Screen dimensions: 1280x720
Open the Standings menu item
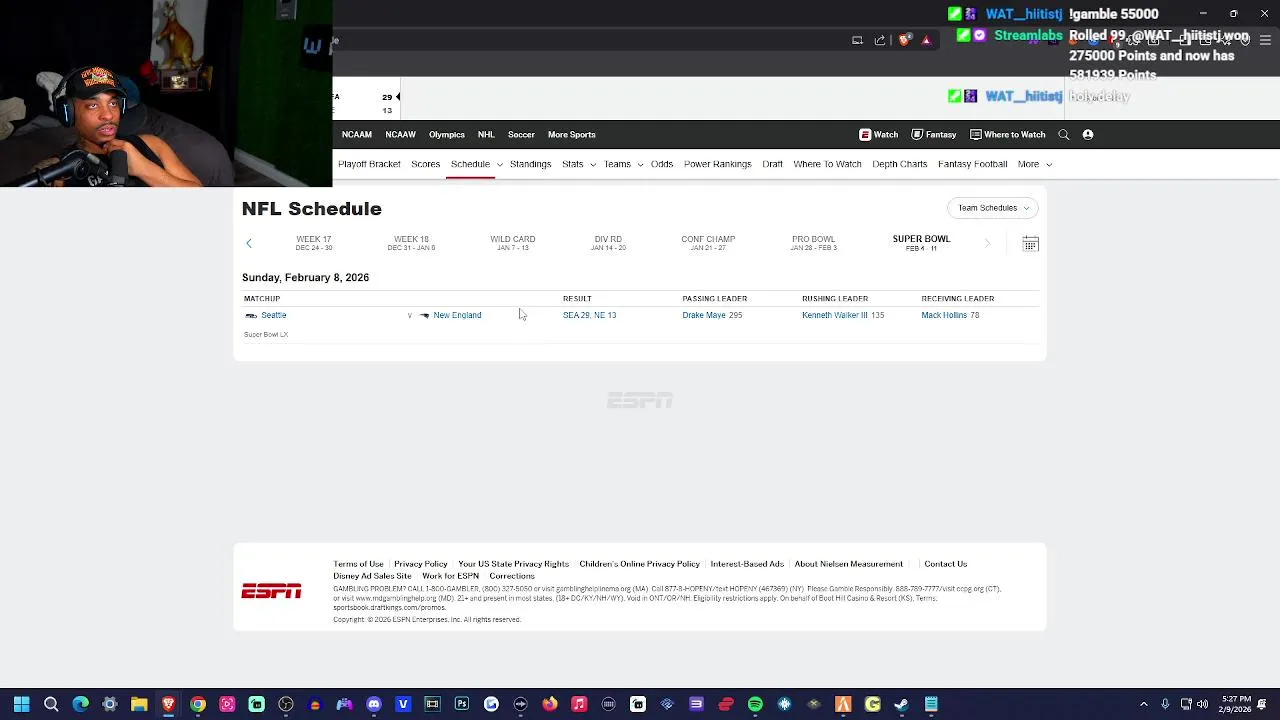pos(530,164)
